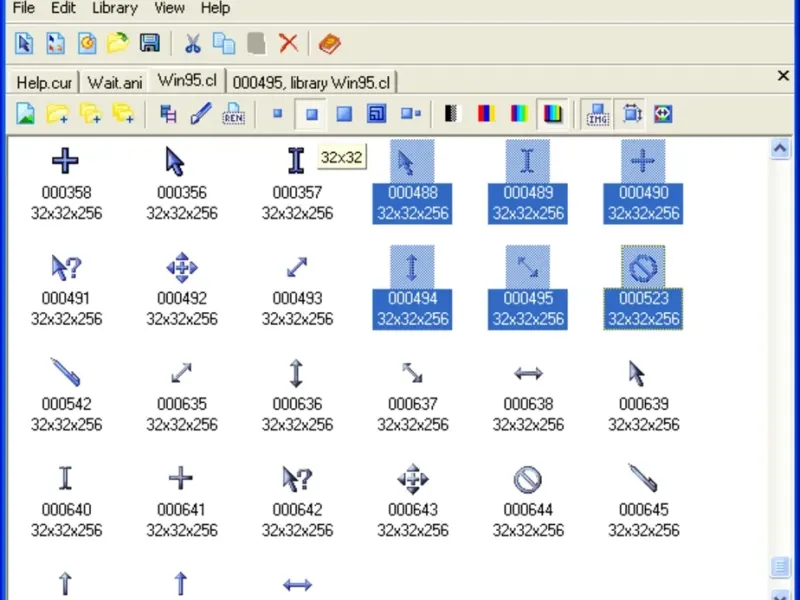Open the help book icon
This screenshot has width=800, height=600.
pos(329,43)
